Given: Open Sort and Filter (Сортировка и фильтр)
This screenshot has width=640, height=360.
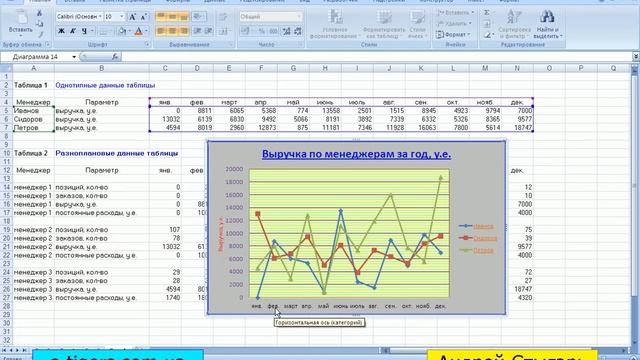Looking at the screenshot, I should pos(514,24).
